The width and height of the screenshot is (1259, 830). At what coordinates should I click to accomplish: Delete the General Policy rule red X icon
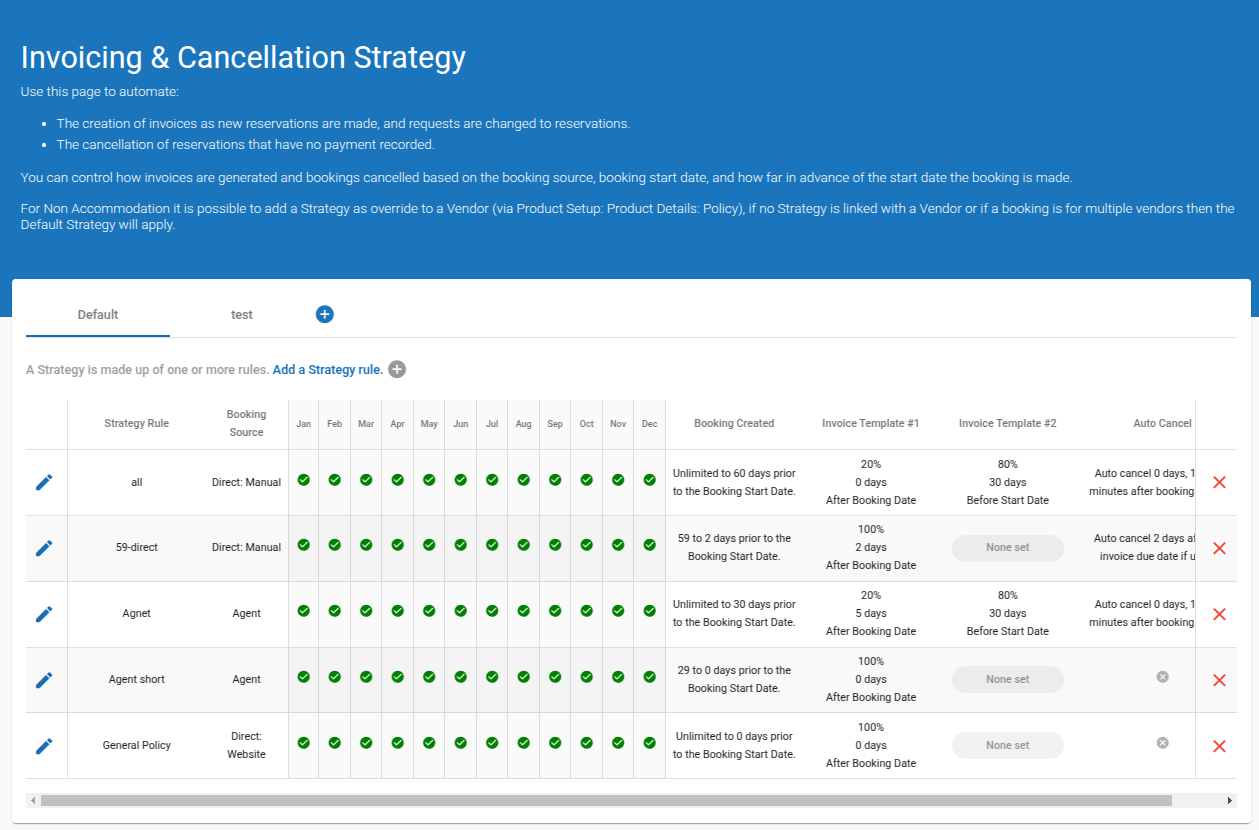1219,746
